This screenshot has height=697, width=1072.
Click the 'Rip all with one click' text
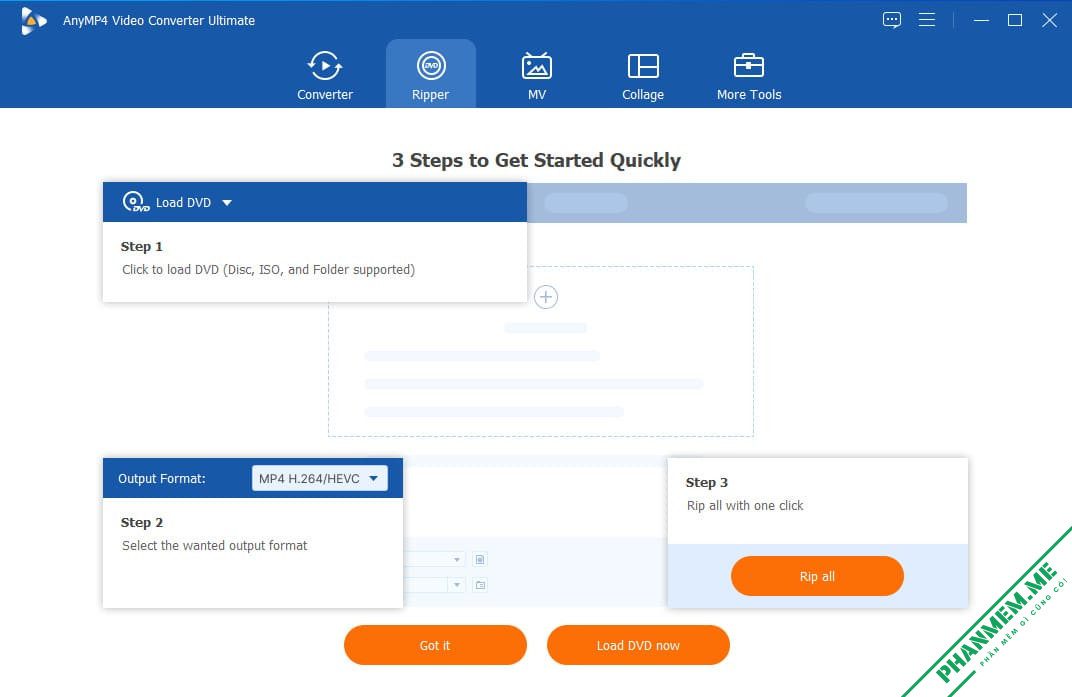tap(745, 505)
